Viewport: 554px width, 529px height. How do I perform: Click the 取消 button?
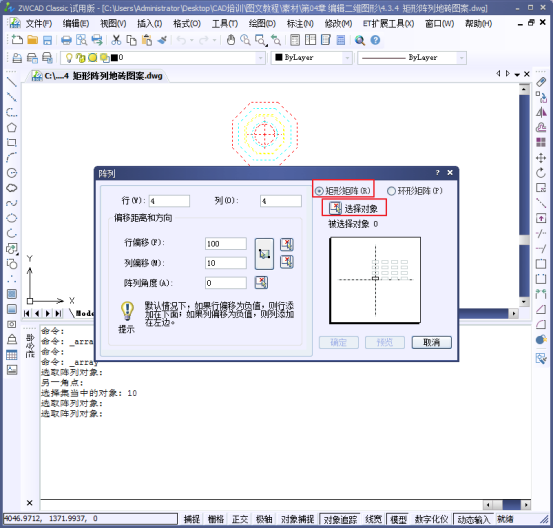click(431, 342)
